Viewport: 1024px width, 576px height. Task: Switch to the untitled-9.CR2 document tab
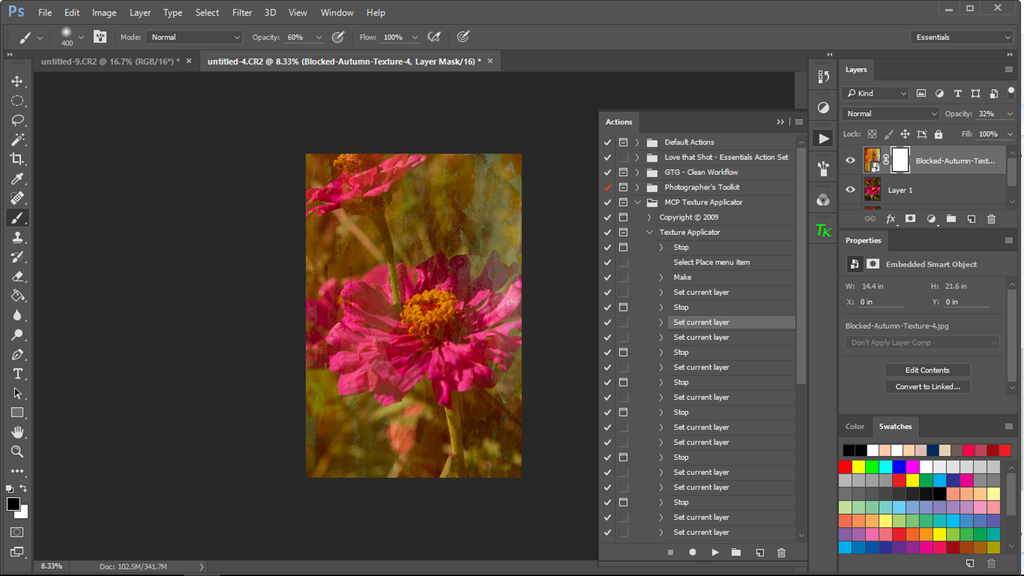click(x=109, y=61)
